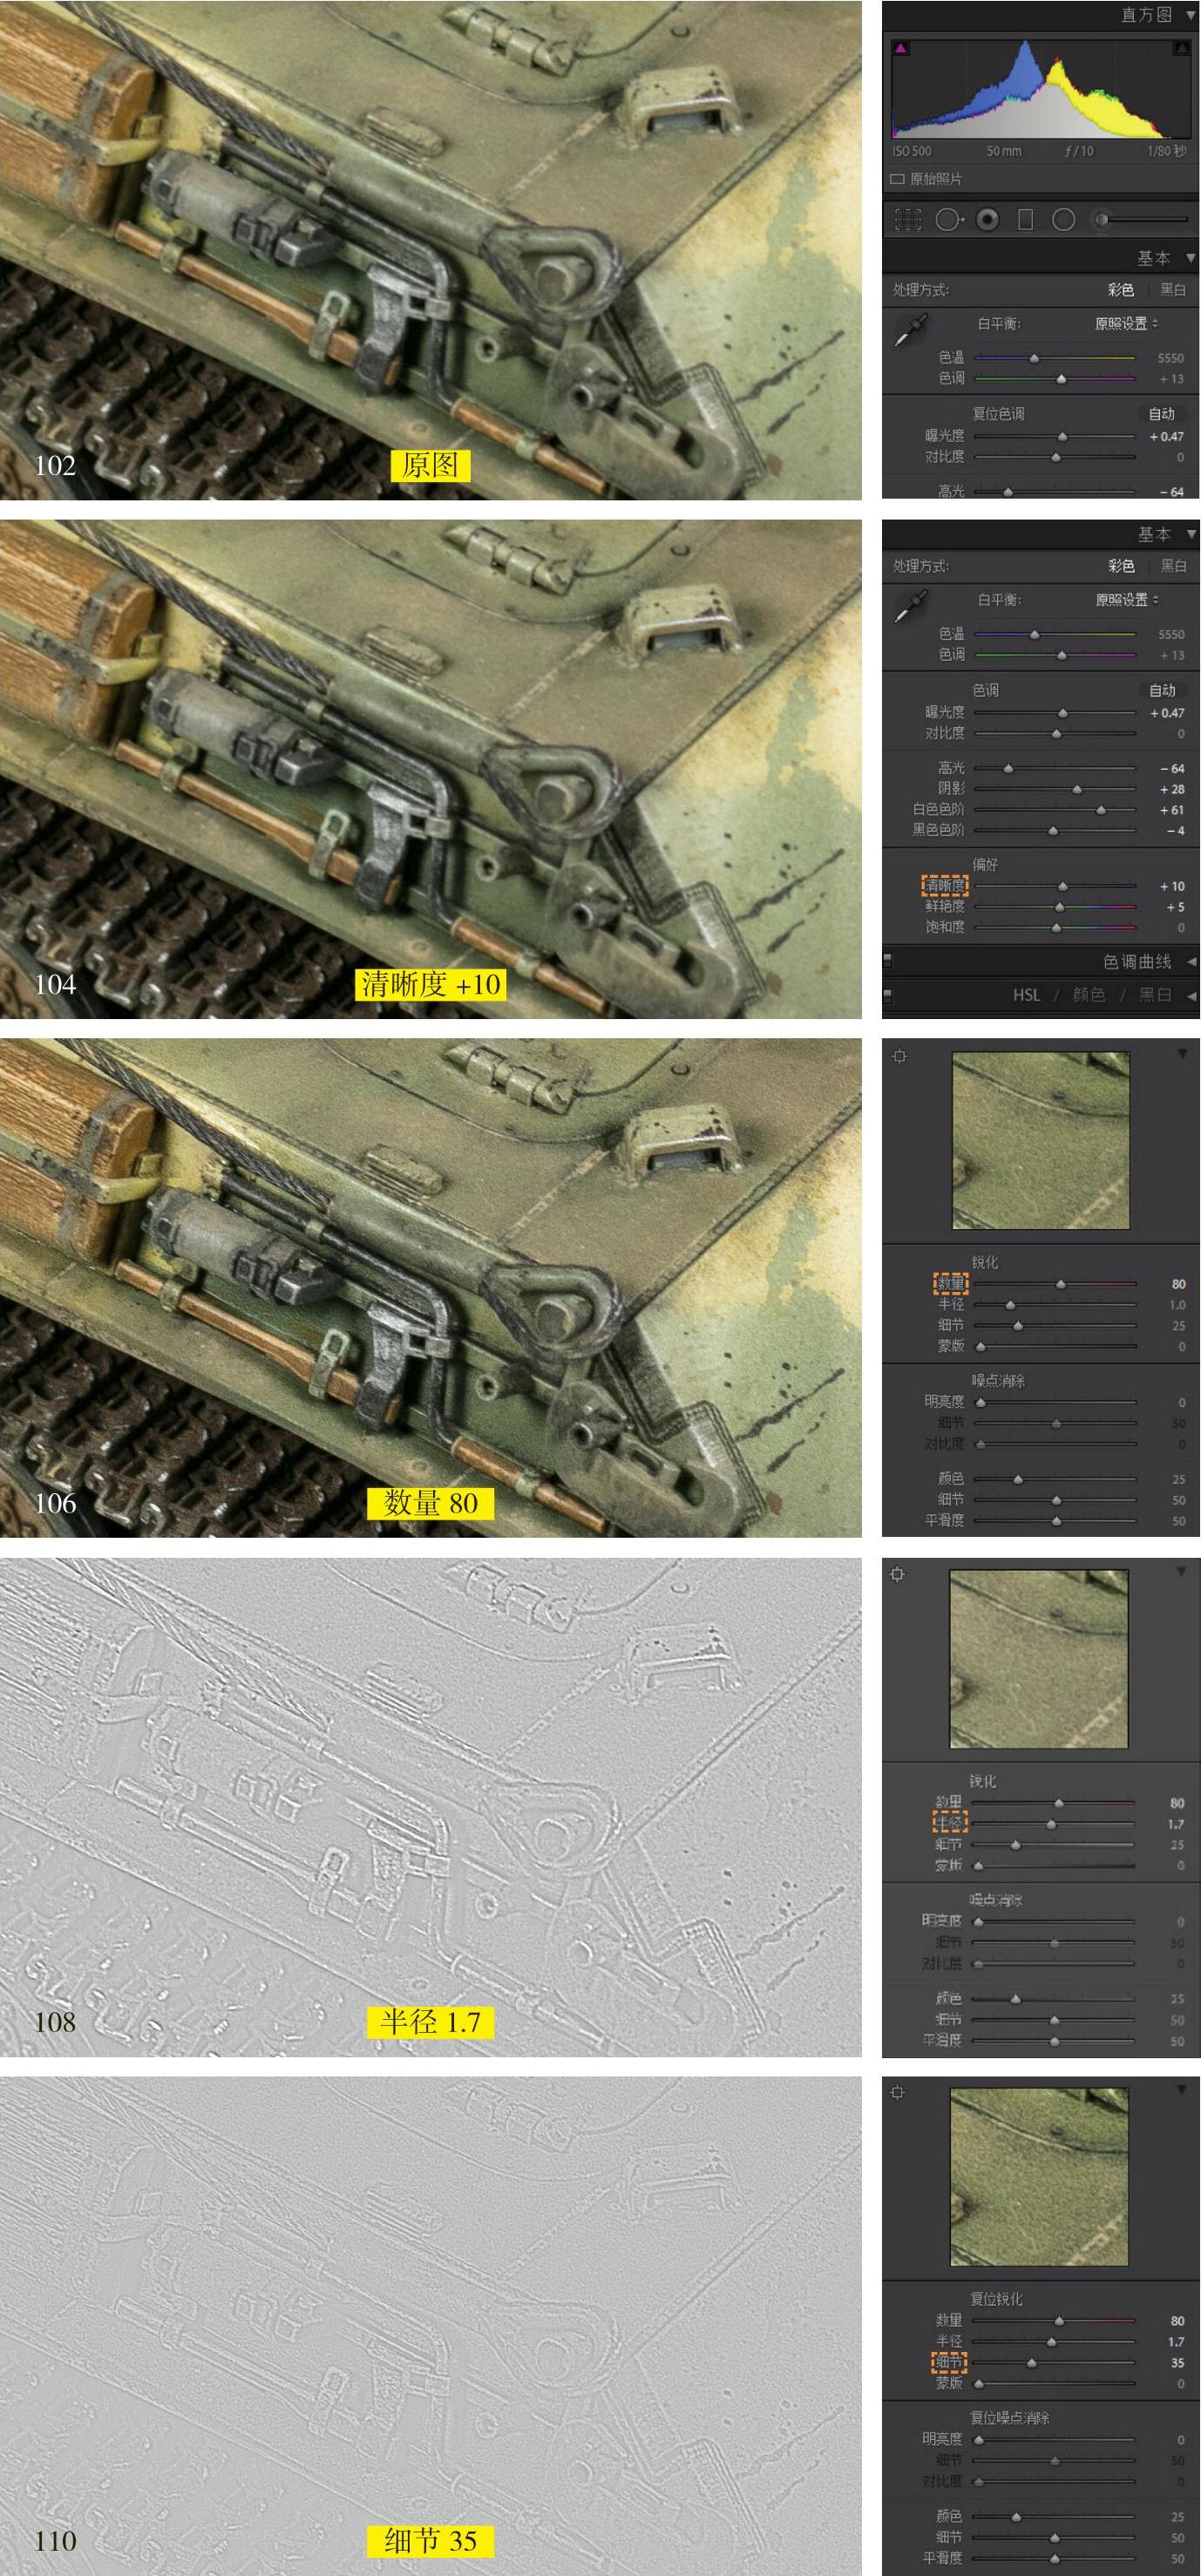Adjust the 数量 slider in the 半径 1.0 panel
1201x2576 pixels.
pos(1055,1284)
